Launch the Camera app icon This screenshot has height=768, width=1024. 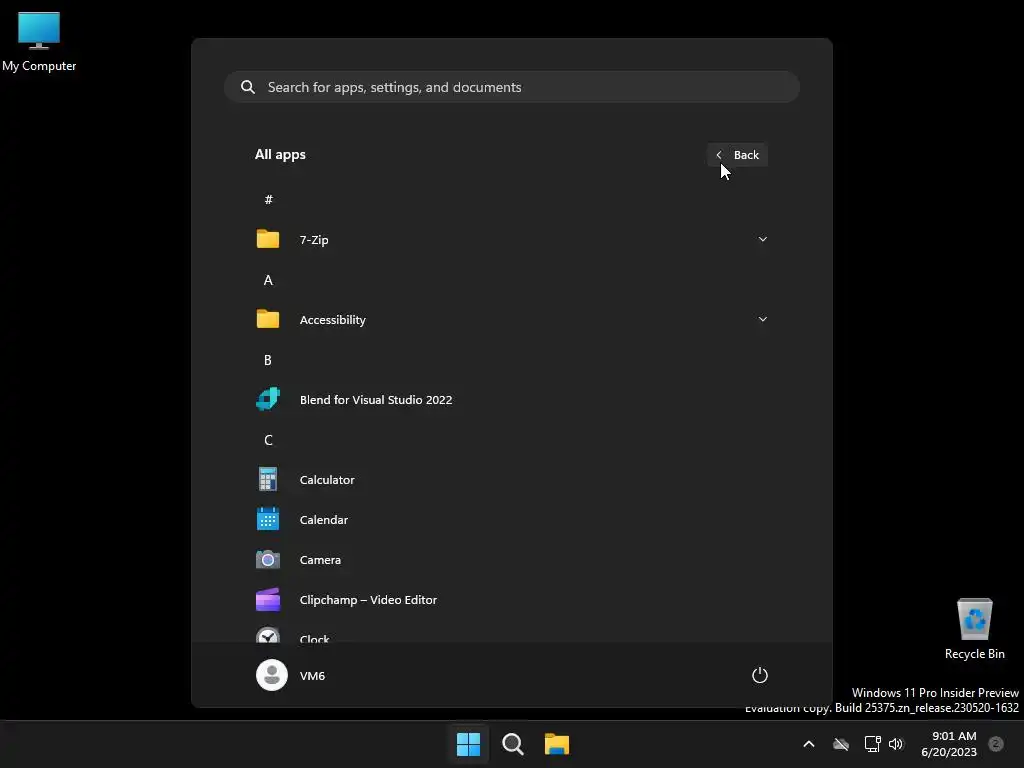268,560
